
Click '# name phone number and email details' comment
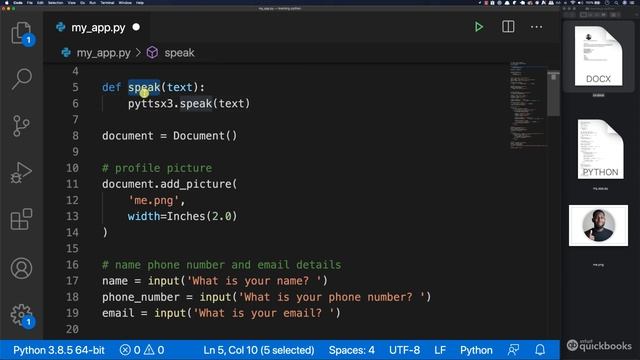point(222,264)
